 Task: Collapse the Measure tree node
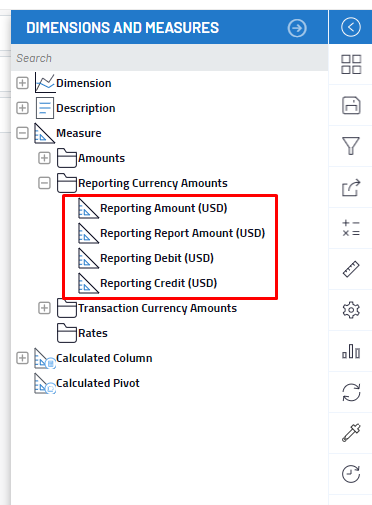pyautogui.click(x=22, y=133)
